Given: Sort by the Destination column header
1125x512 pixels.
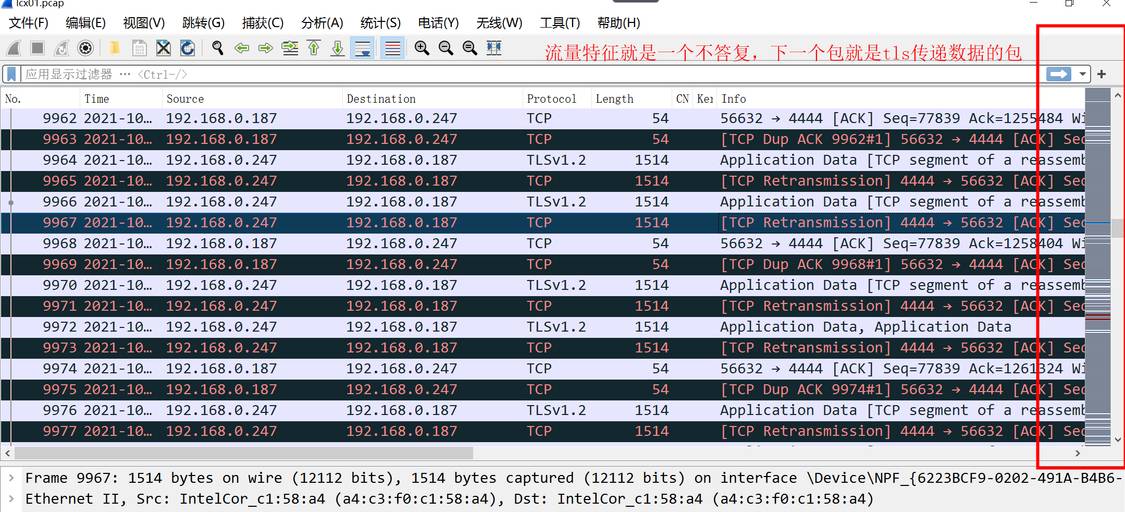Looking at the screenshot, I should 433,98.
